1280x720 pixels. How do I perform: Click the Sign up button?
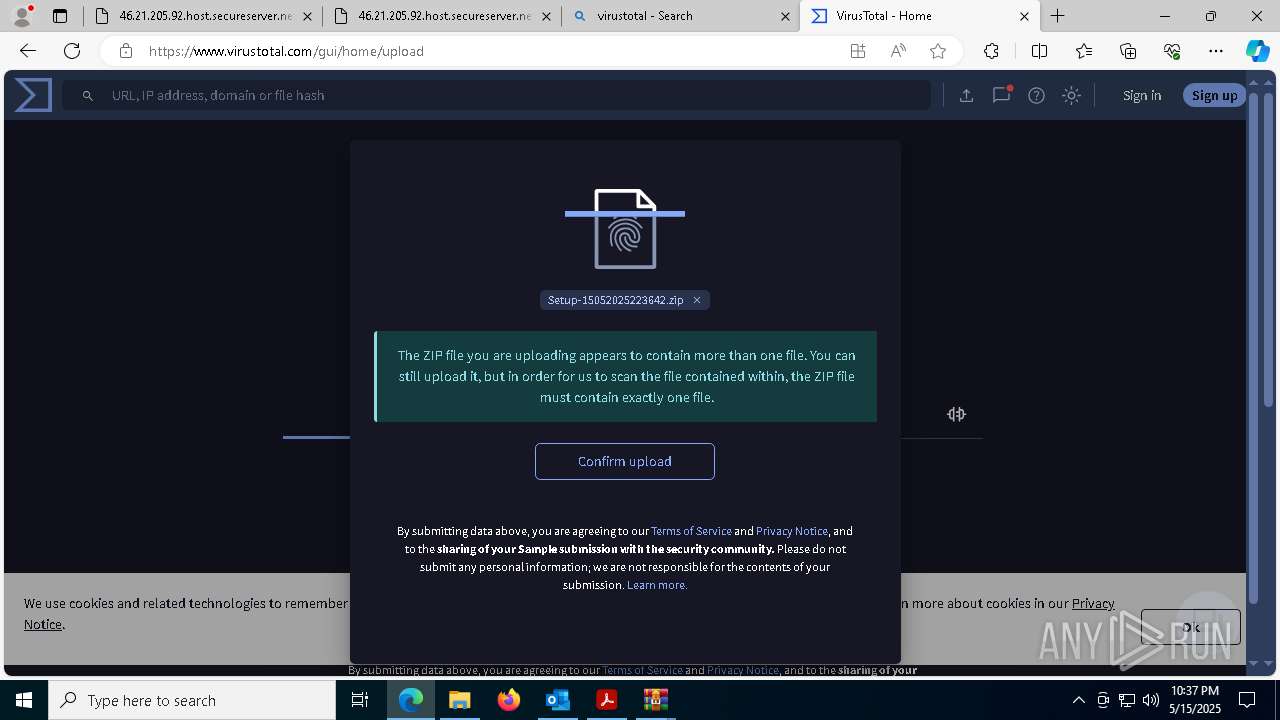[x=1215, y=95]
